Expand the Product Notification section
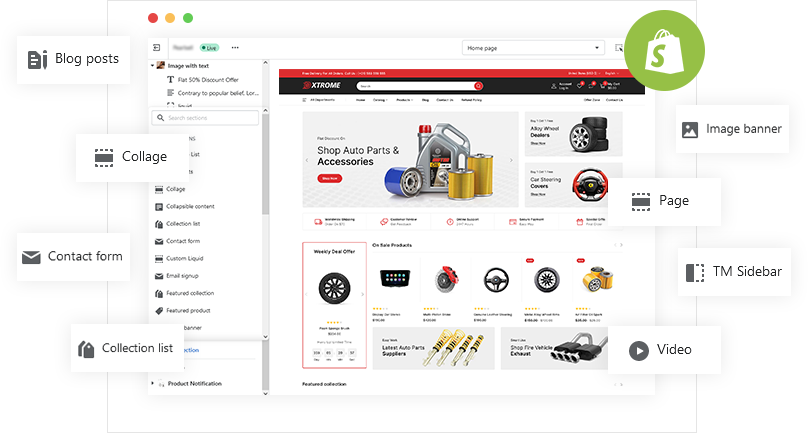 (x=152, y=383)
